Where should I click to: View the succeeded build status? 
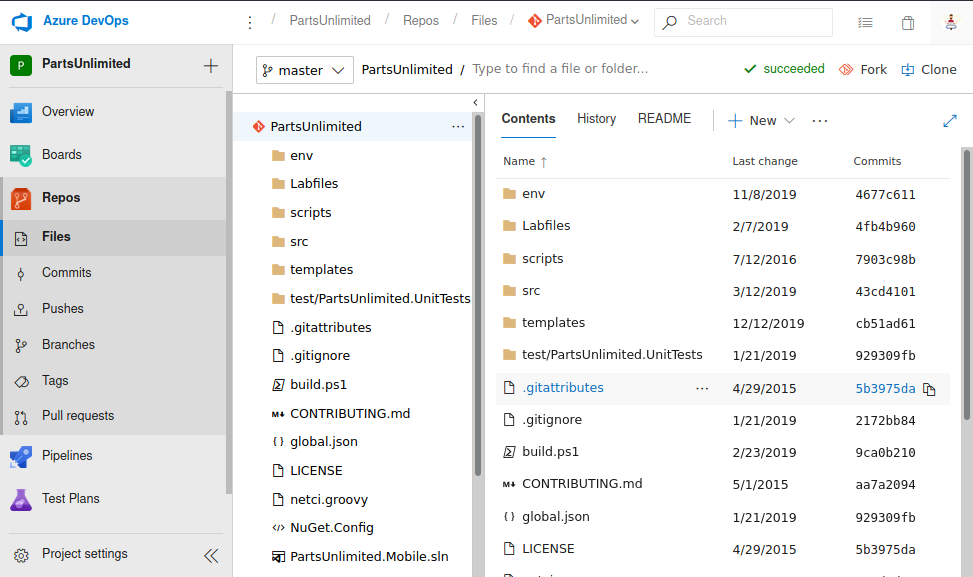click(784, 69)
